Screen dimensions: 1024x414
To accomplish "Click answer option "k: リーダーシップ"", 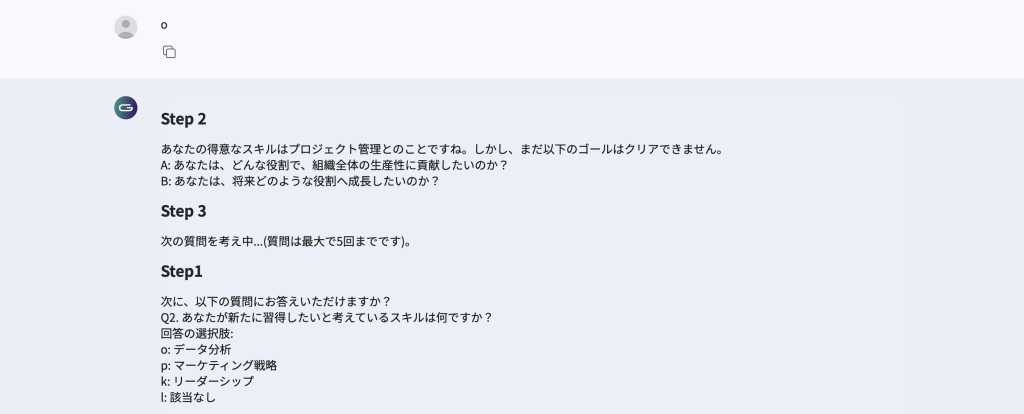I will coord(207,381).
